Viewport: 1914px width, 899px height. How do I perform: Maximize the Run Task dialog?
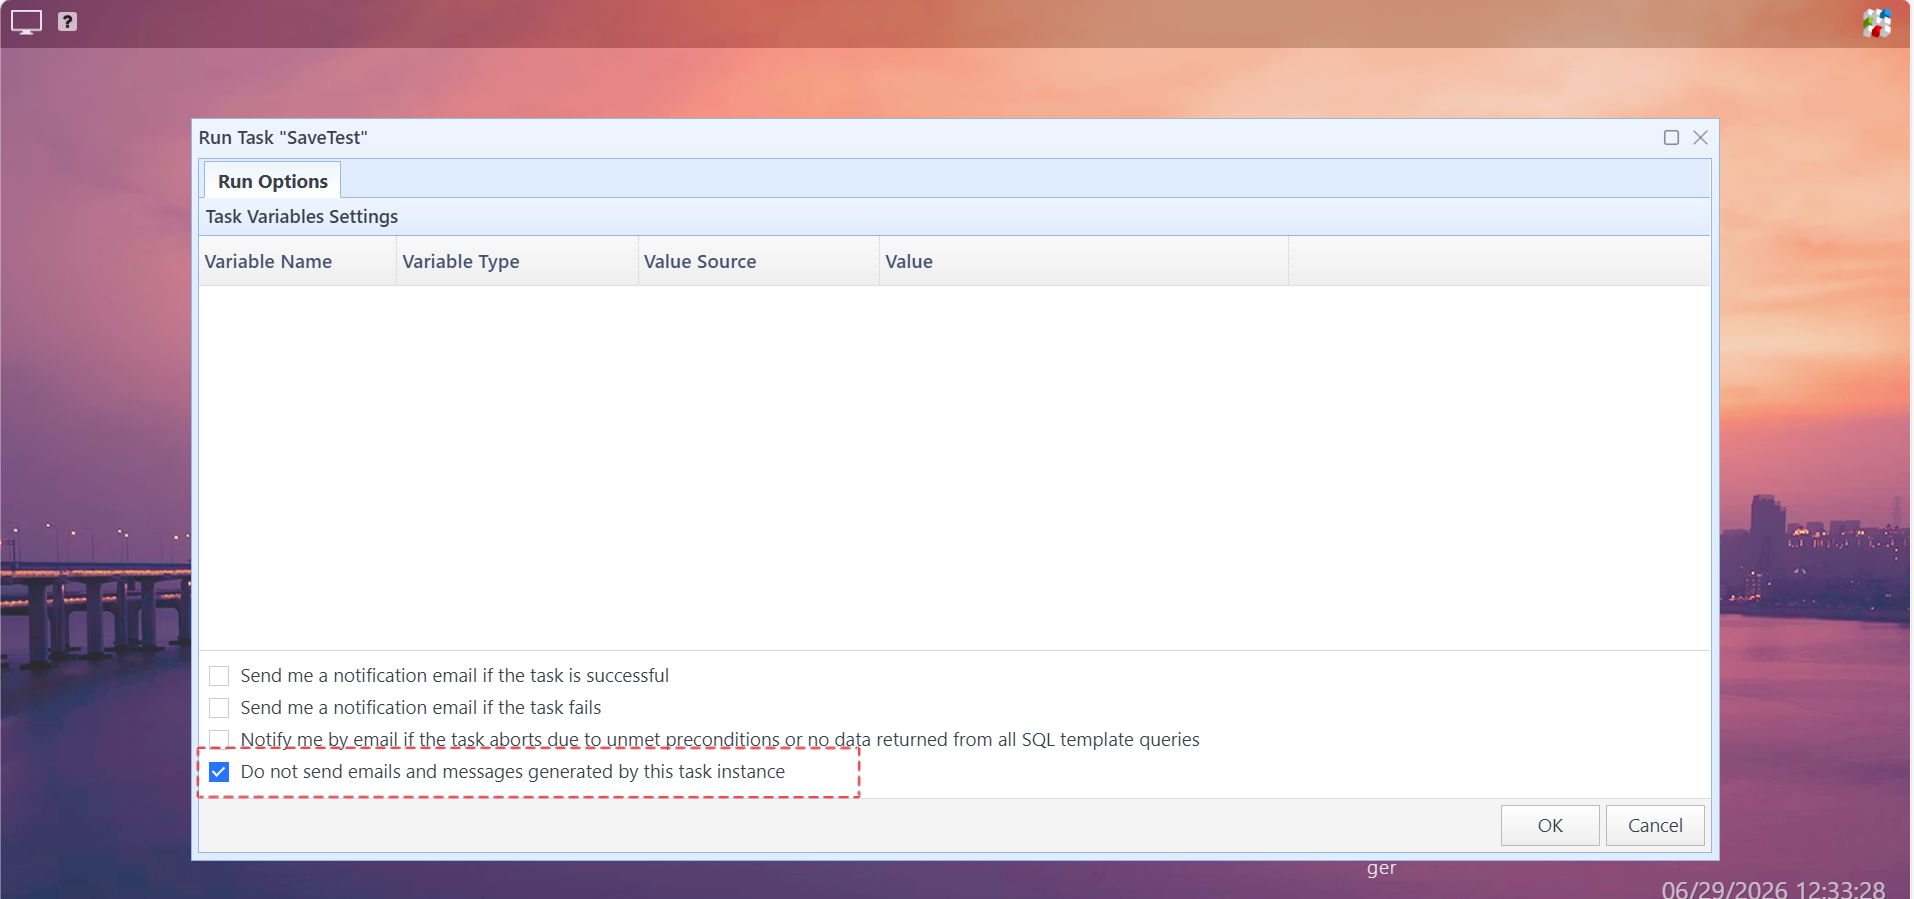coord(1671,138)
